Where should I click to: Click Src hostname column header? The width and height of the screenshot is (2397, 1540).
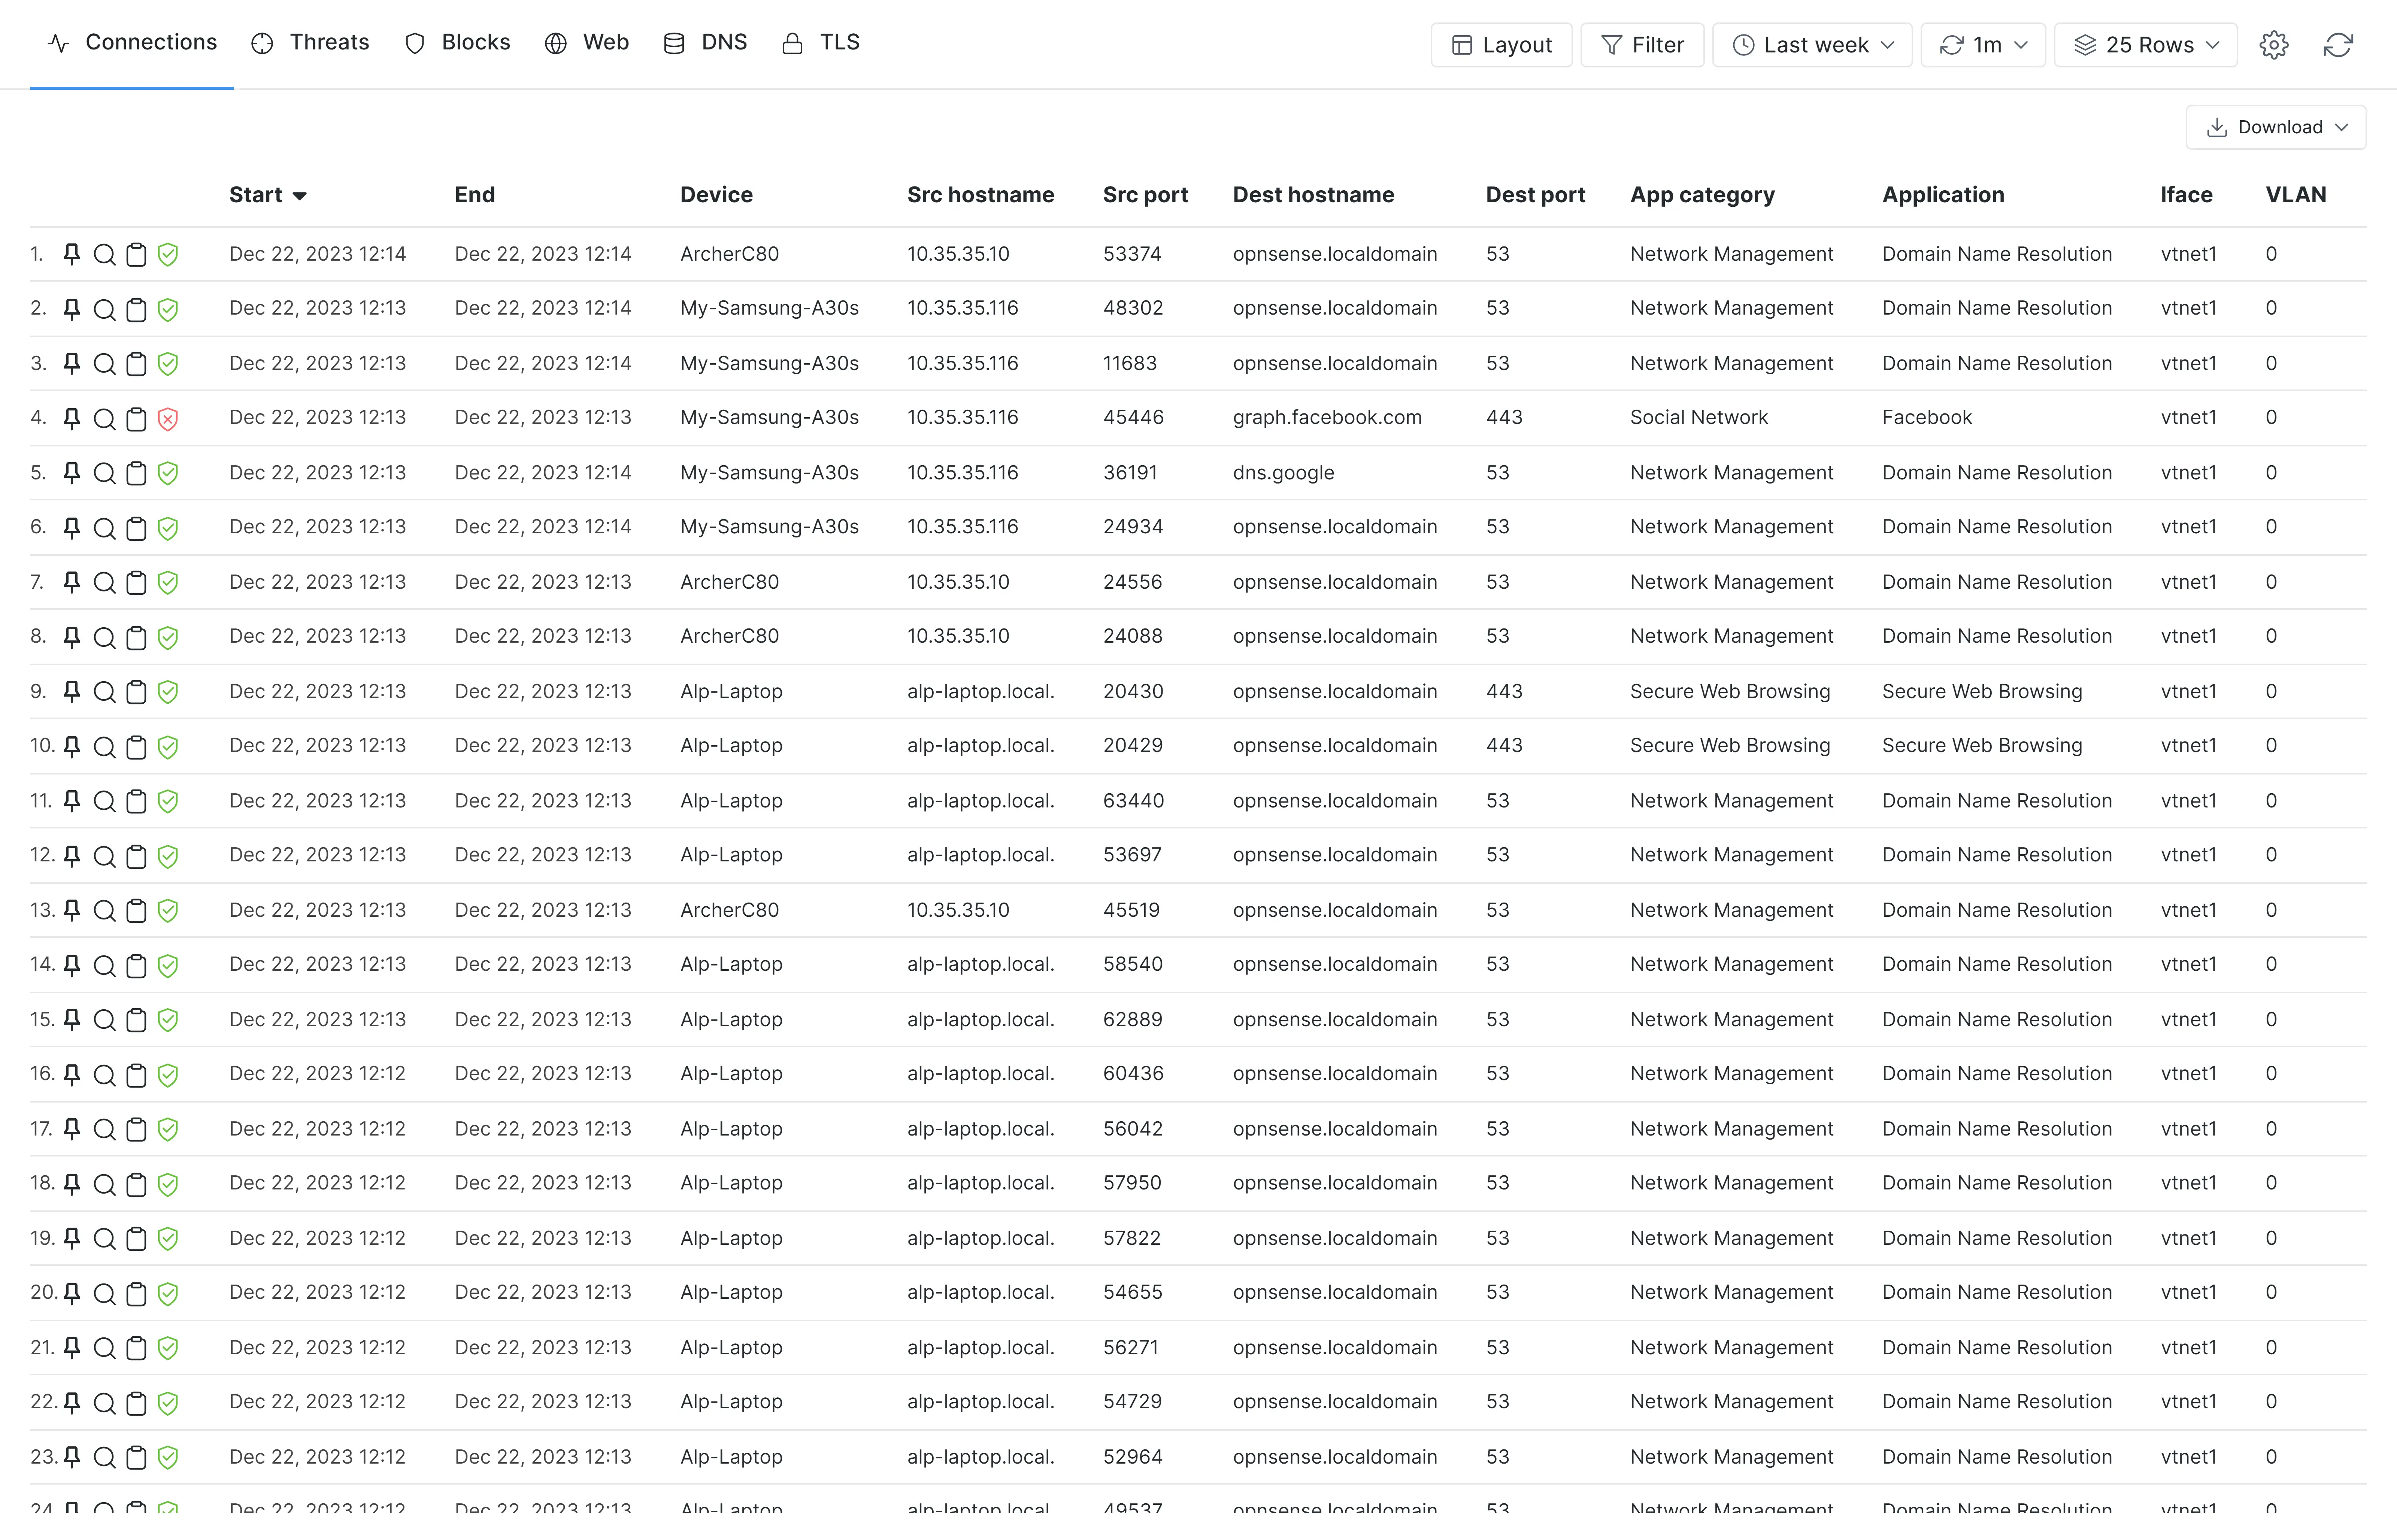click(x=980, y=195)
